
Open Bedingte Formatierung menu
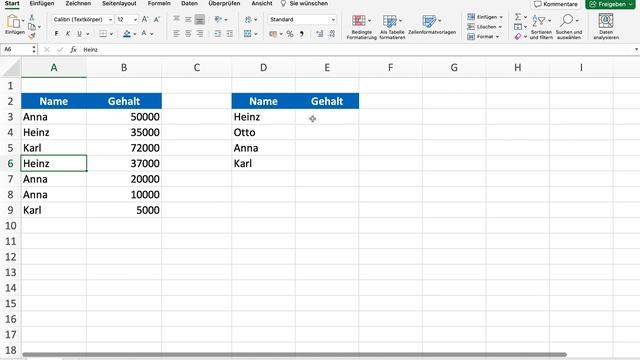coord(362,27)
